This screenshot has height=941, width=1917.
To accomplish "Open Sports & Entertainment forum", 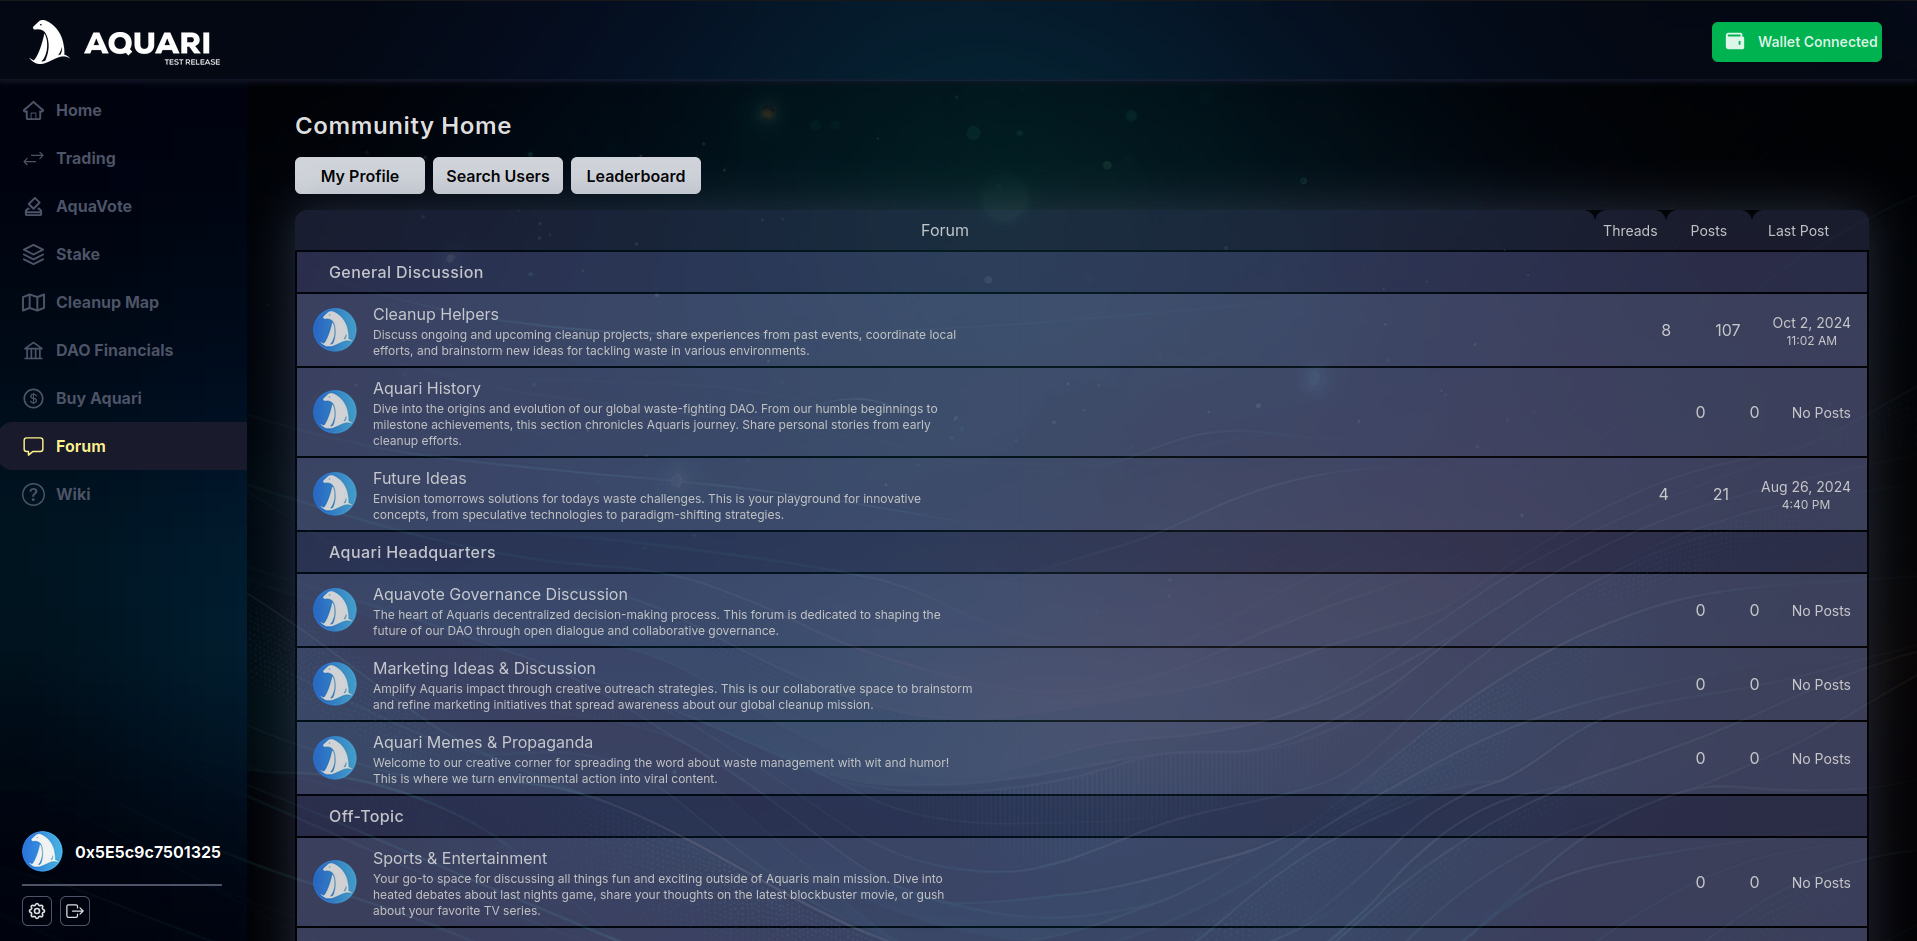I will [x=460, y=858].
